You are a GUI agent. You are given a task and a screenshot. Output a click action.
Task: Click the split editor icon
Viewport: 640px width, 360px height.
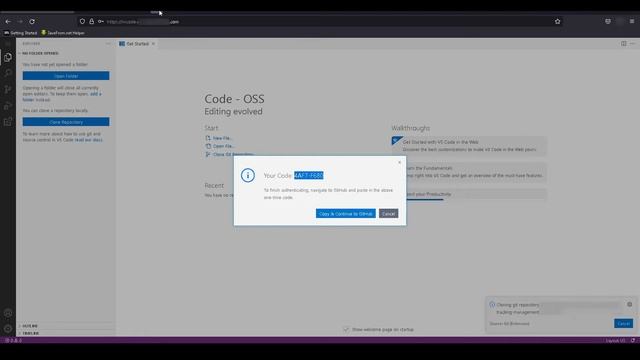click(624, 44)
